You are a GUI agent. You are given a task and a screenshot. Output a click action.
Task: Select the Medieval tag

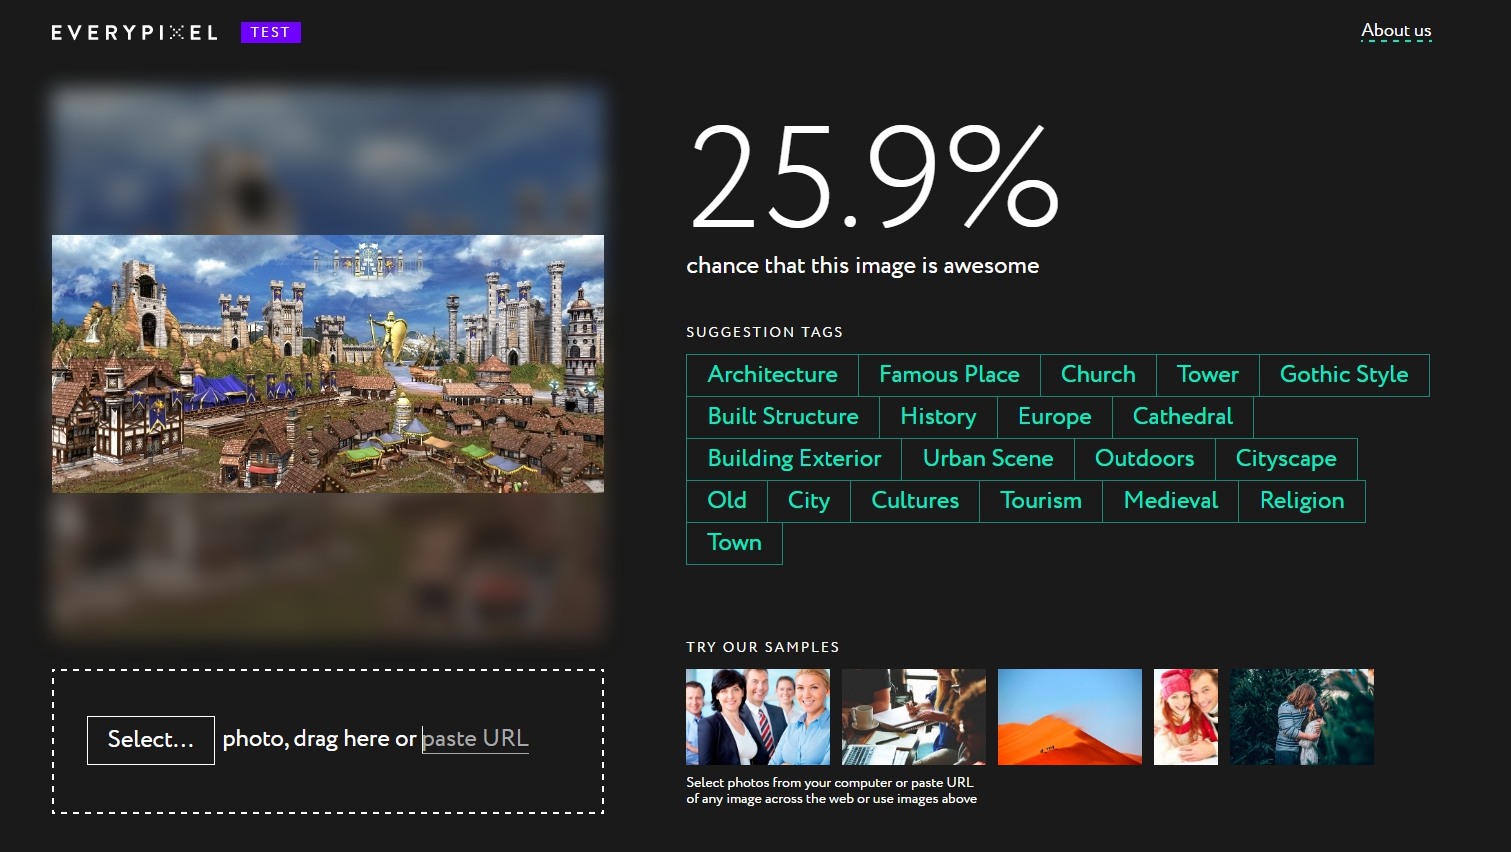(x=1171, y=501)
